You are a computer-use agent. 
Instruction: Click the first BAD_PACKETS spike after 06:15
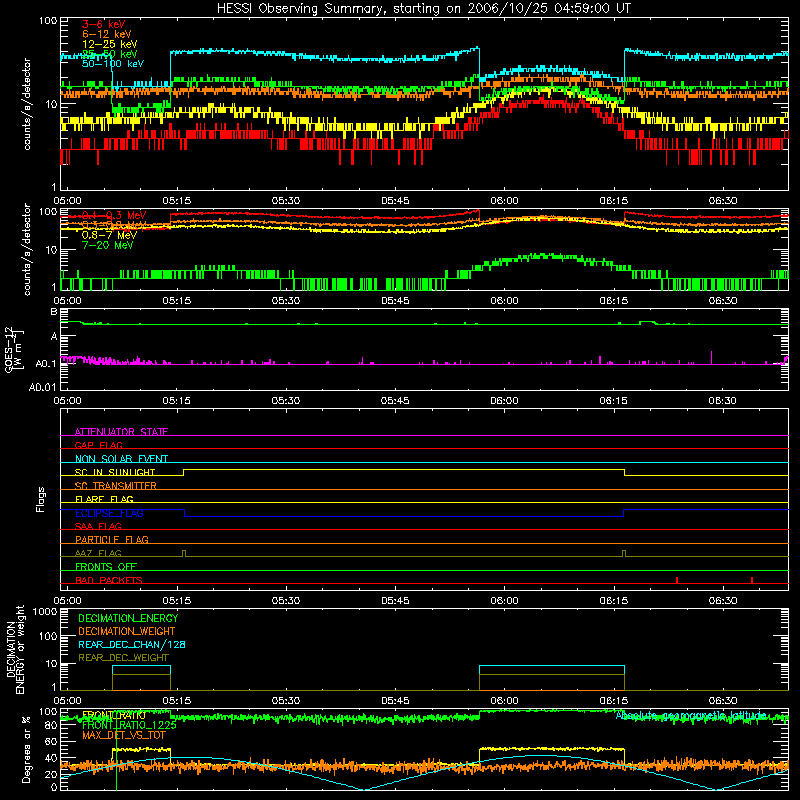[x=677, y=580]
